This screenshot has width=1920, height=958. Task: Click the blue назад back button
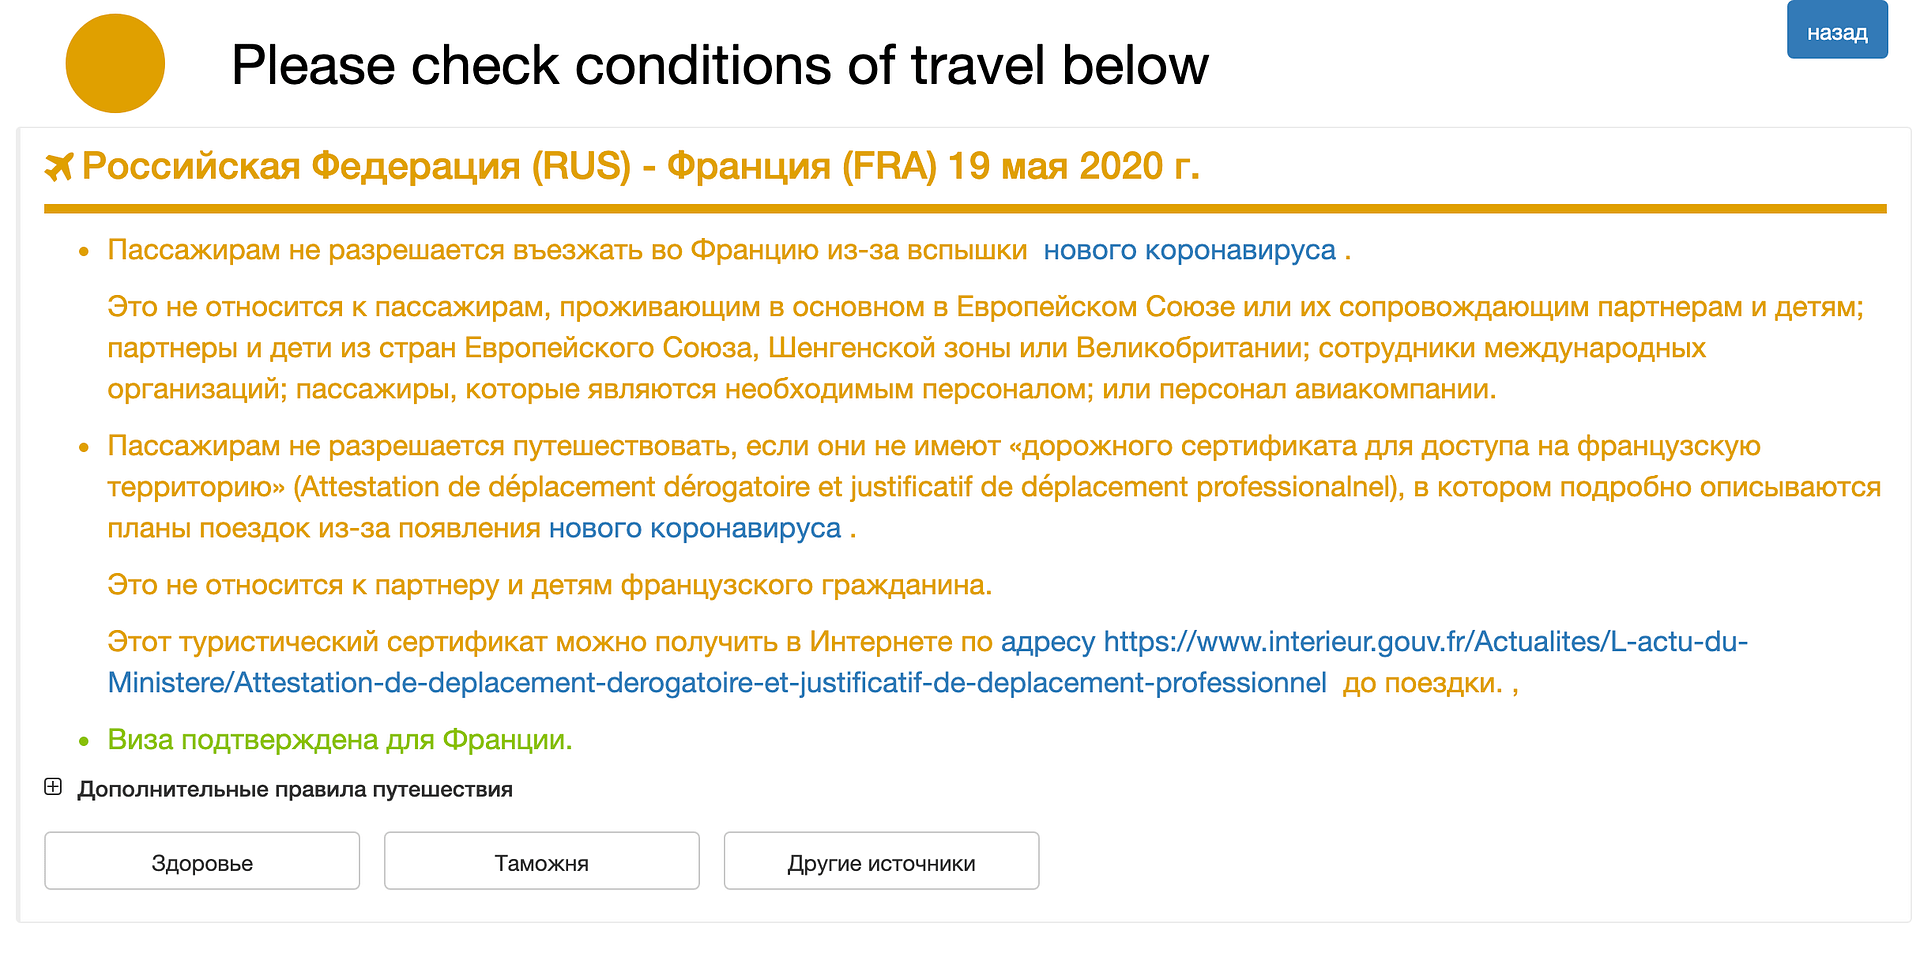[1837, 31]
